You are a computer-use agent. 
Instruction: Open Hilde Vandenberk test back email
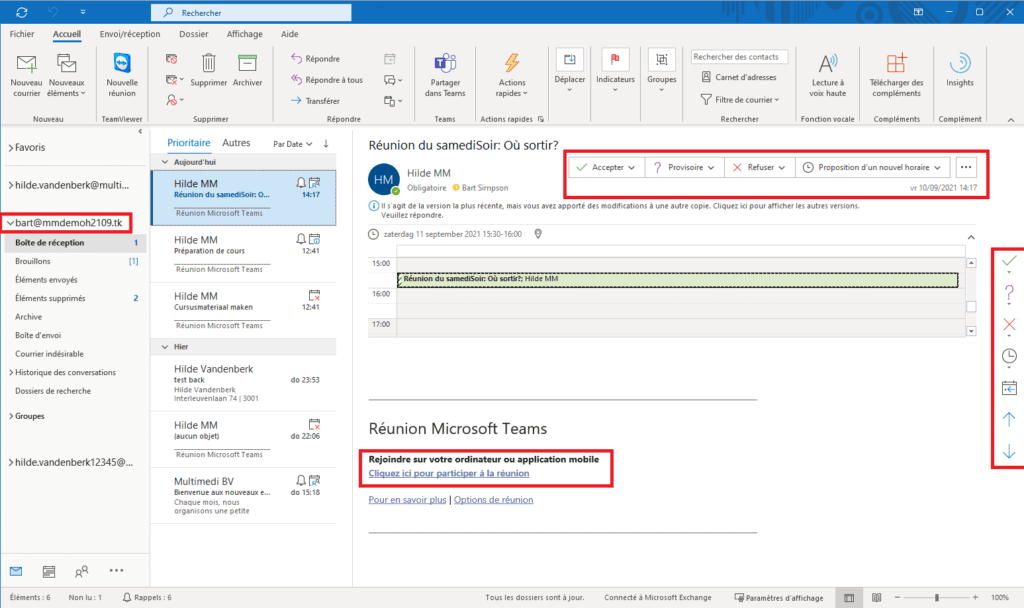pyautogui.click(x=244, y=383)
